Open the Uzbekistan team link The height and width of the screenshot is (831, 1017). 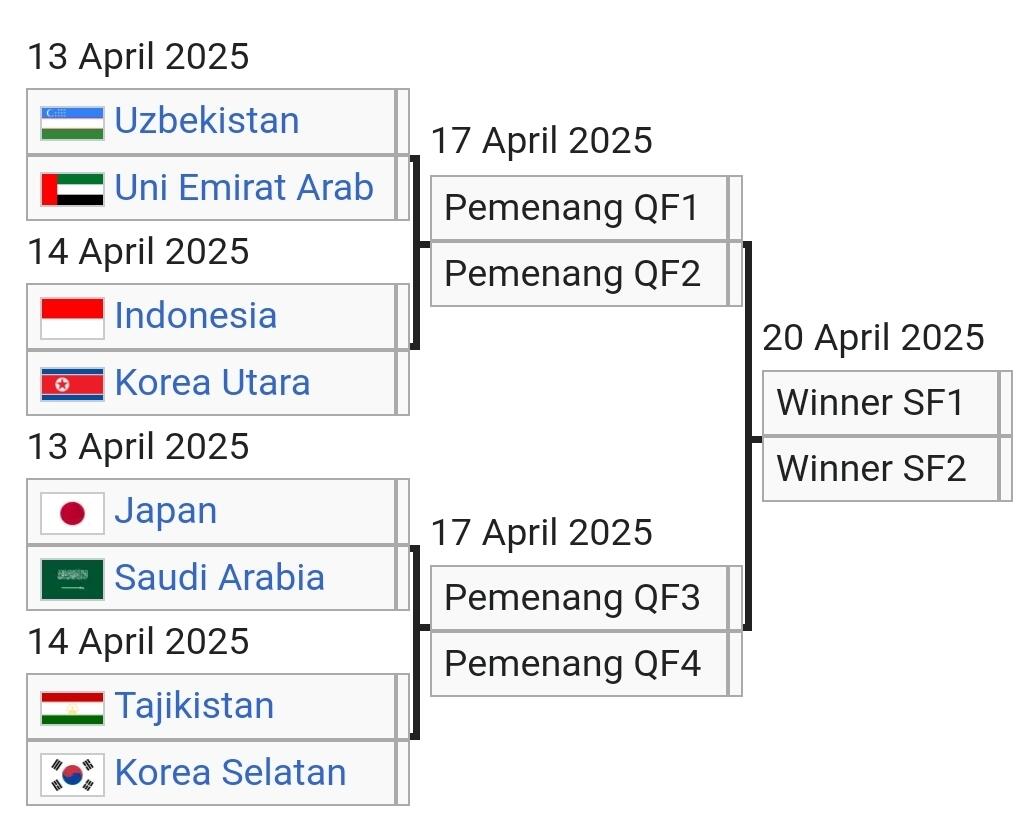(207, 121)
